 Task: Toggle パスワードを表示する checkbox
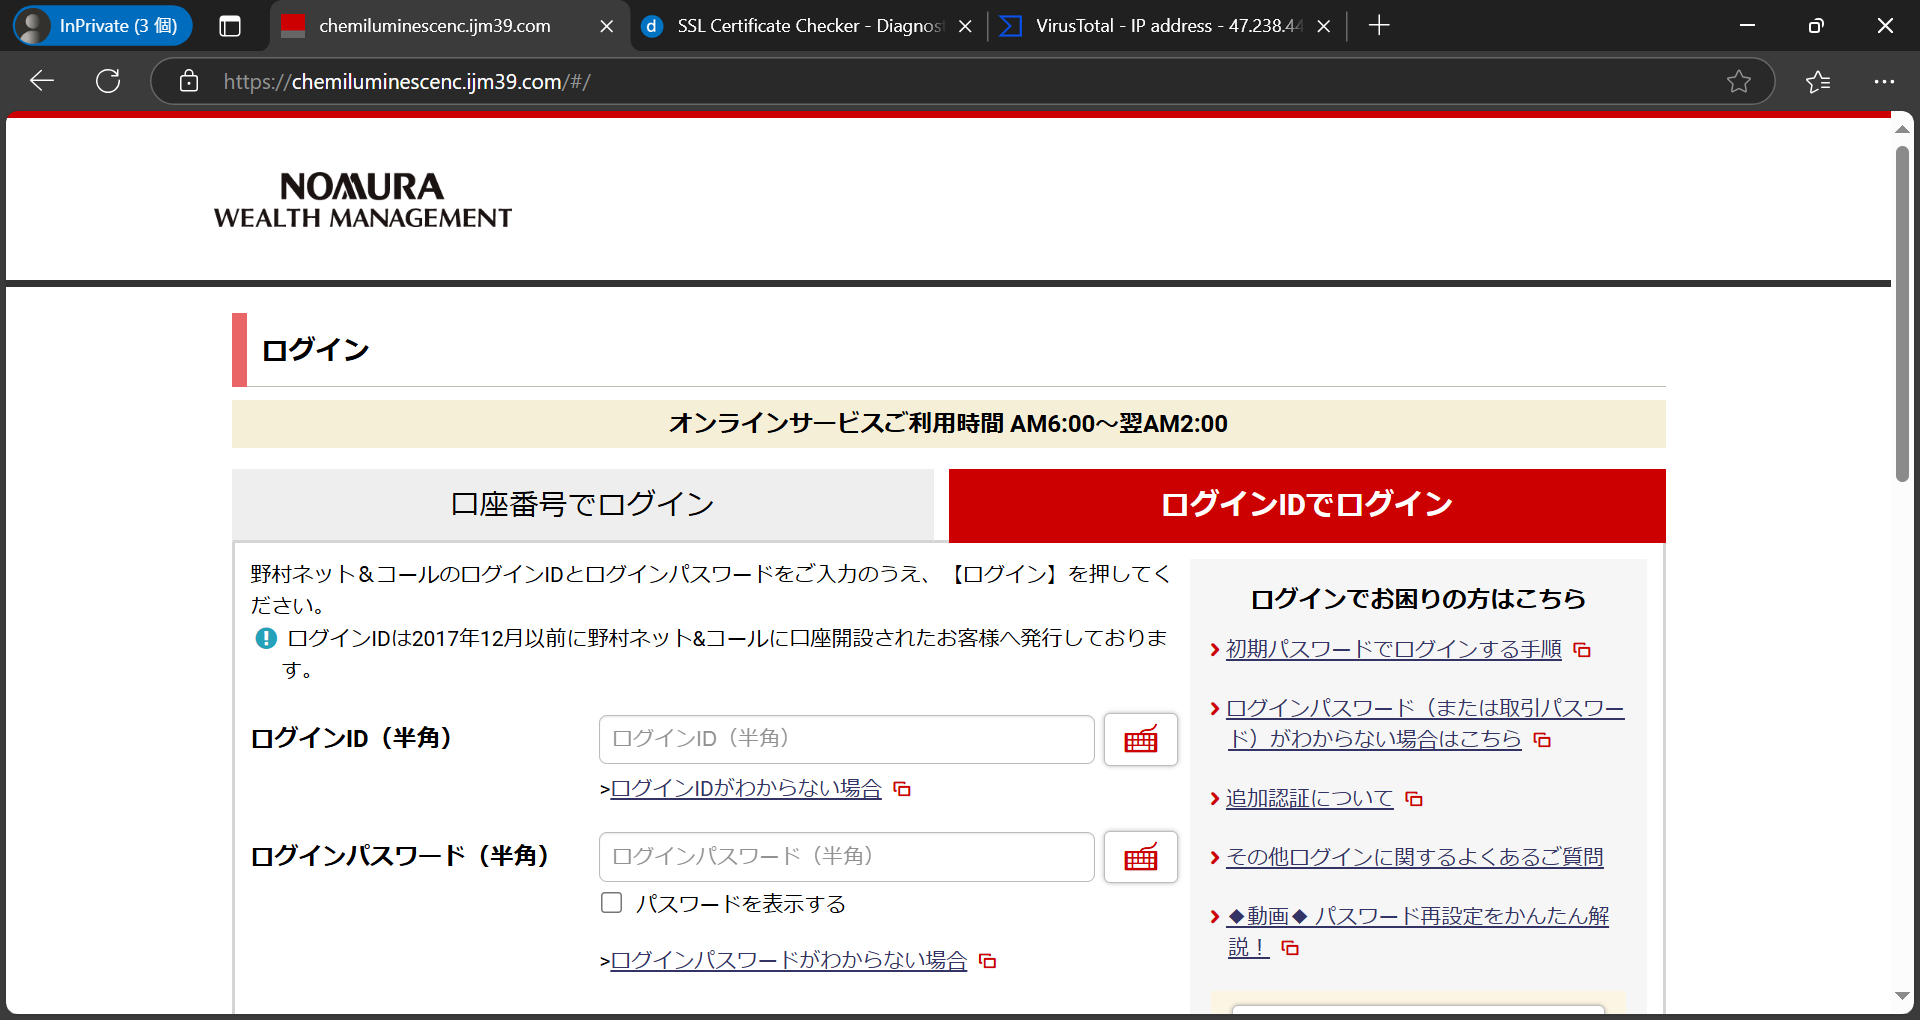(x=611, y=903)
